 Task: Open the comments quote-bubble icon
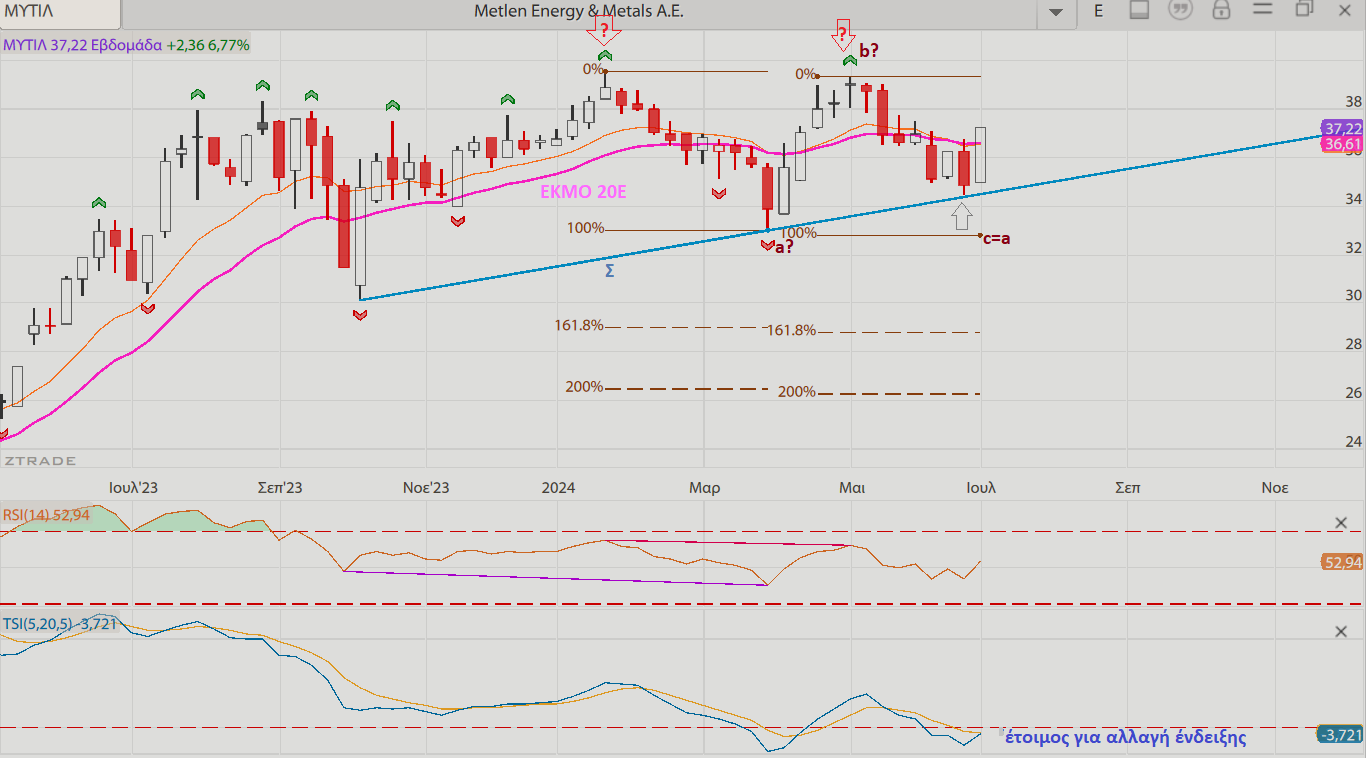point(1181,10)
